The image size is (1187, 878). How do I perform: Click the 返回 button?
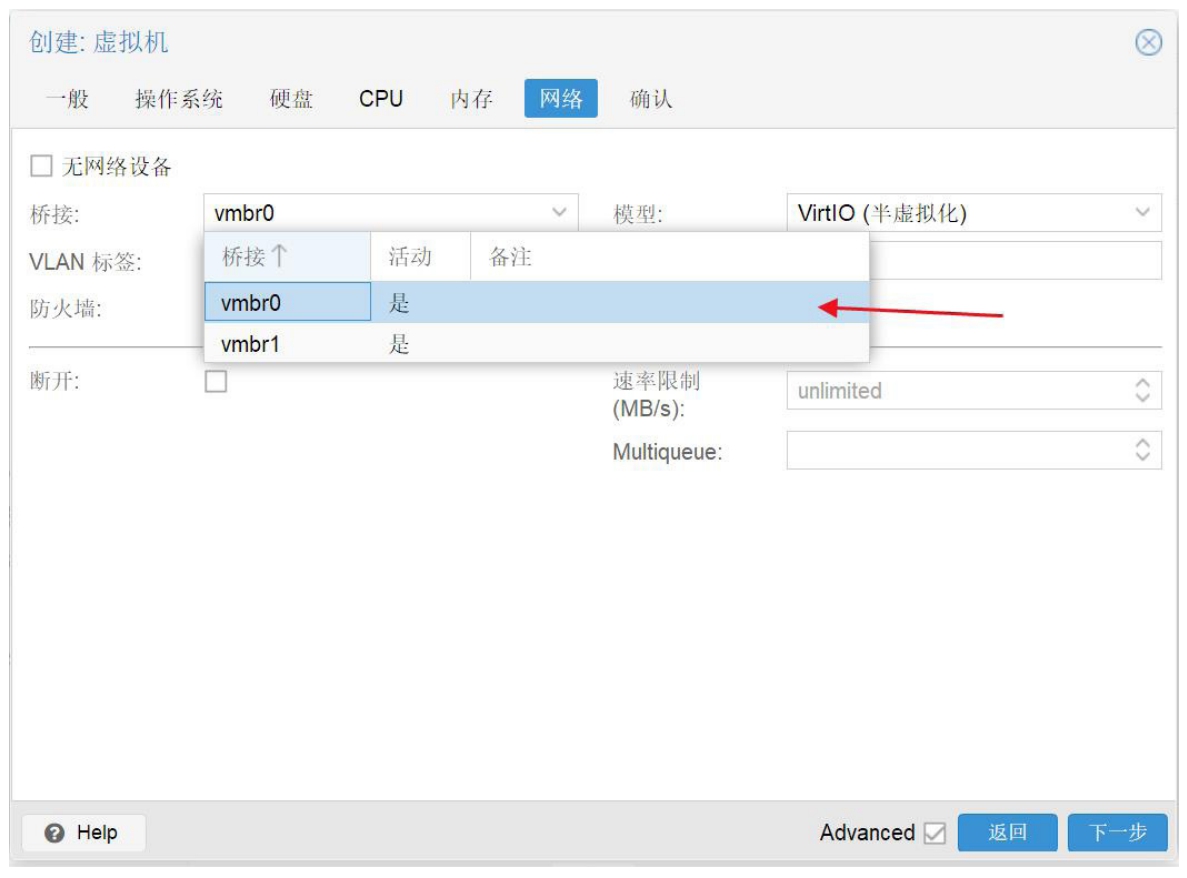pyautogui.click(x=1007, y=832)
